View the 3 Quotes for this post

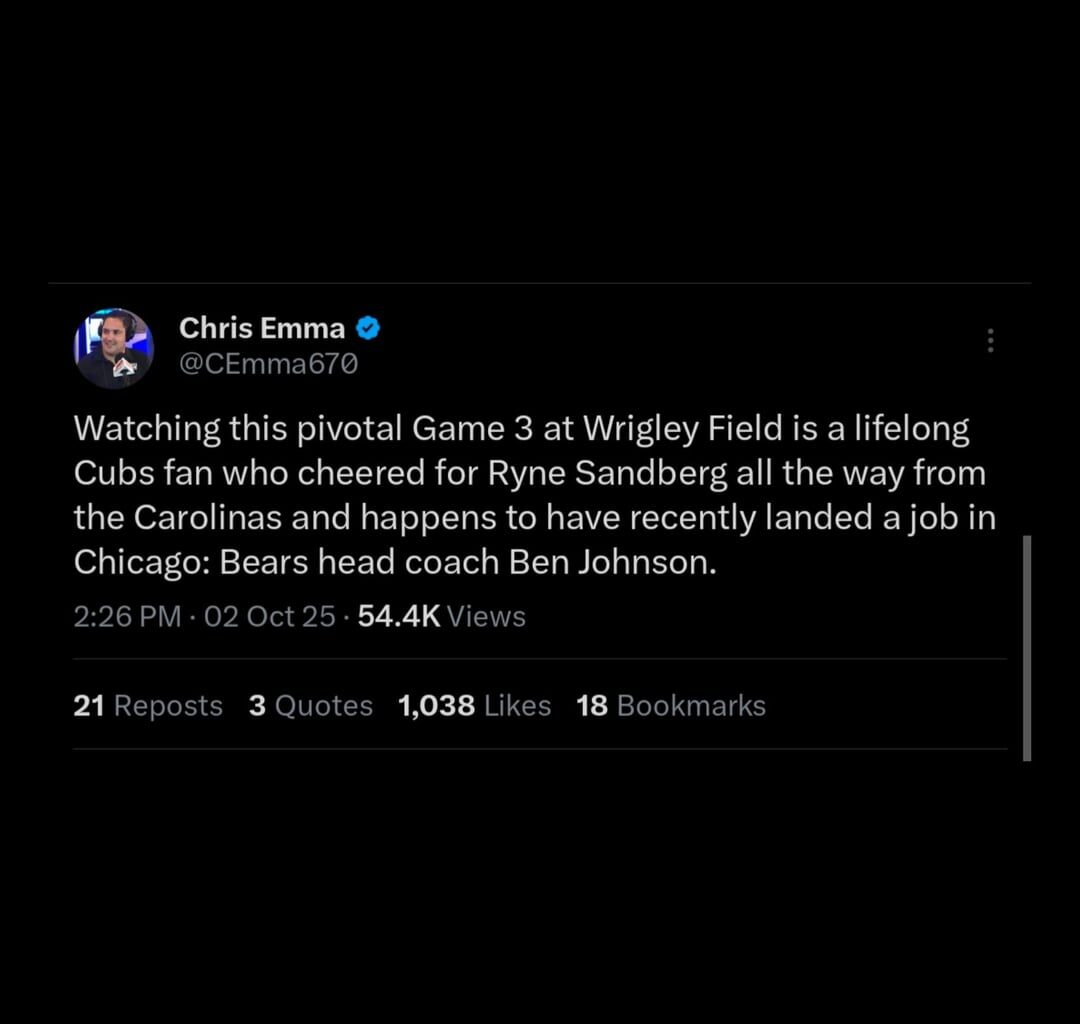point(310,705)
